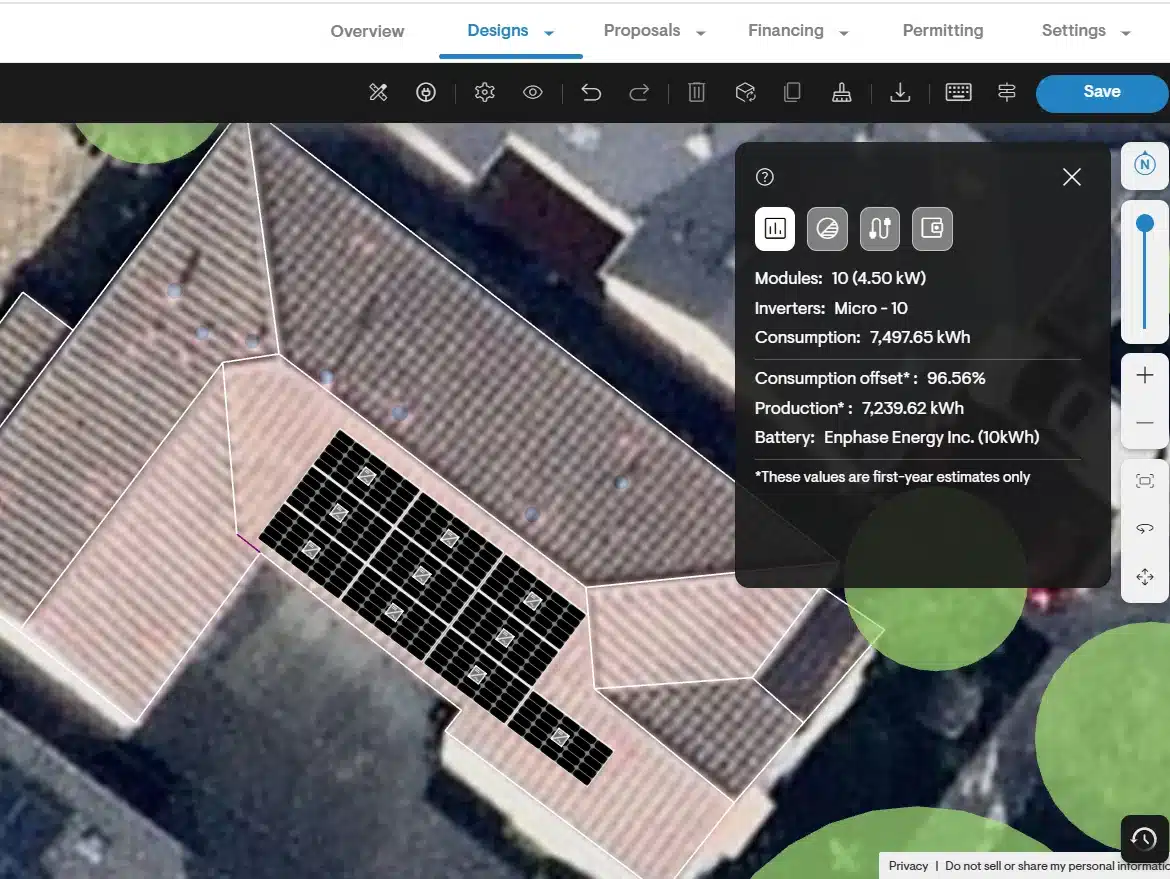Select the wallet financing icon in panel
This screenshot has width=1170, height=879.
point(932,228)
